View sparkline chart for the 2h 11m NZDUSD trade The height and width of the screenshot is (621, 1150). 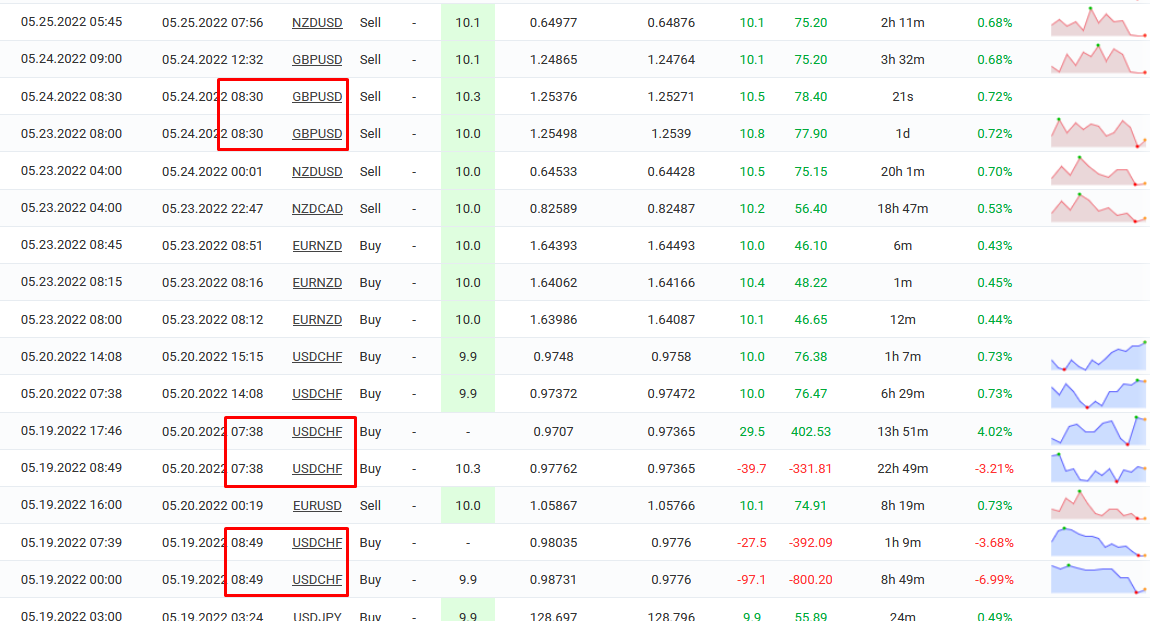[1098, 22]
